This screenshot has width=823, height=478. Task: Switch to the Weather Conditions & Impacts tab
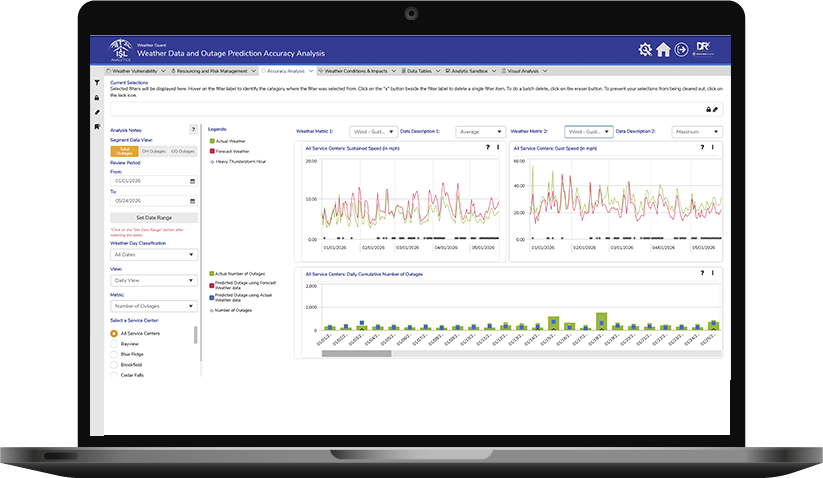click(356, 71)
